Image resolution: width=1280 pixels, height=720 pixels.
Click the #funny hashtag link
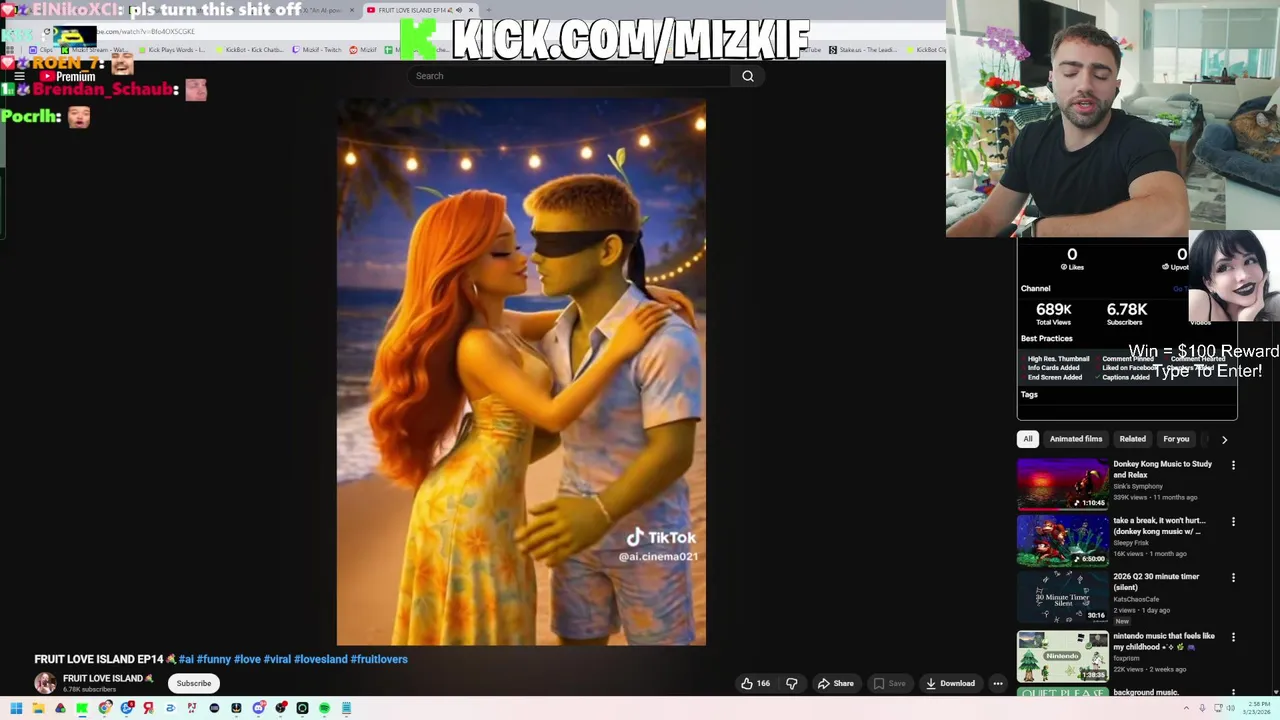214,659
